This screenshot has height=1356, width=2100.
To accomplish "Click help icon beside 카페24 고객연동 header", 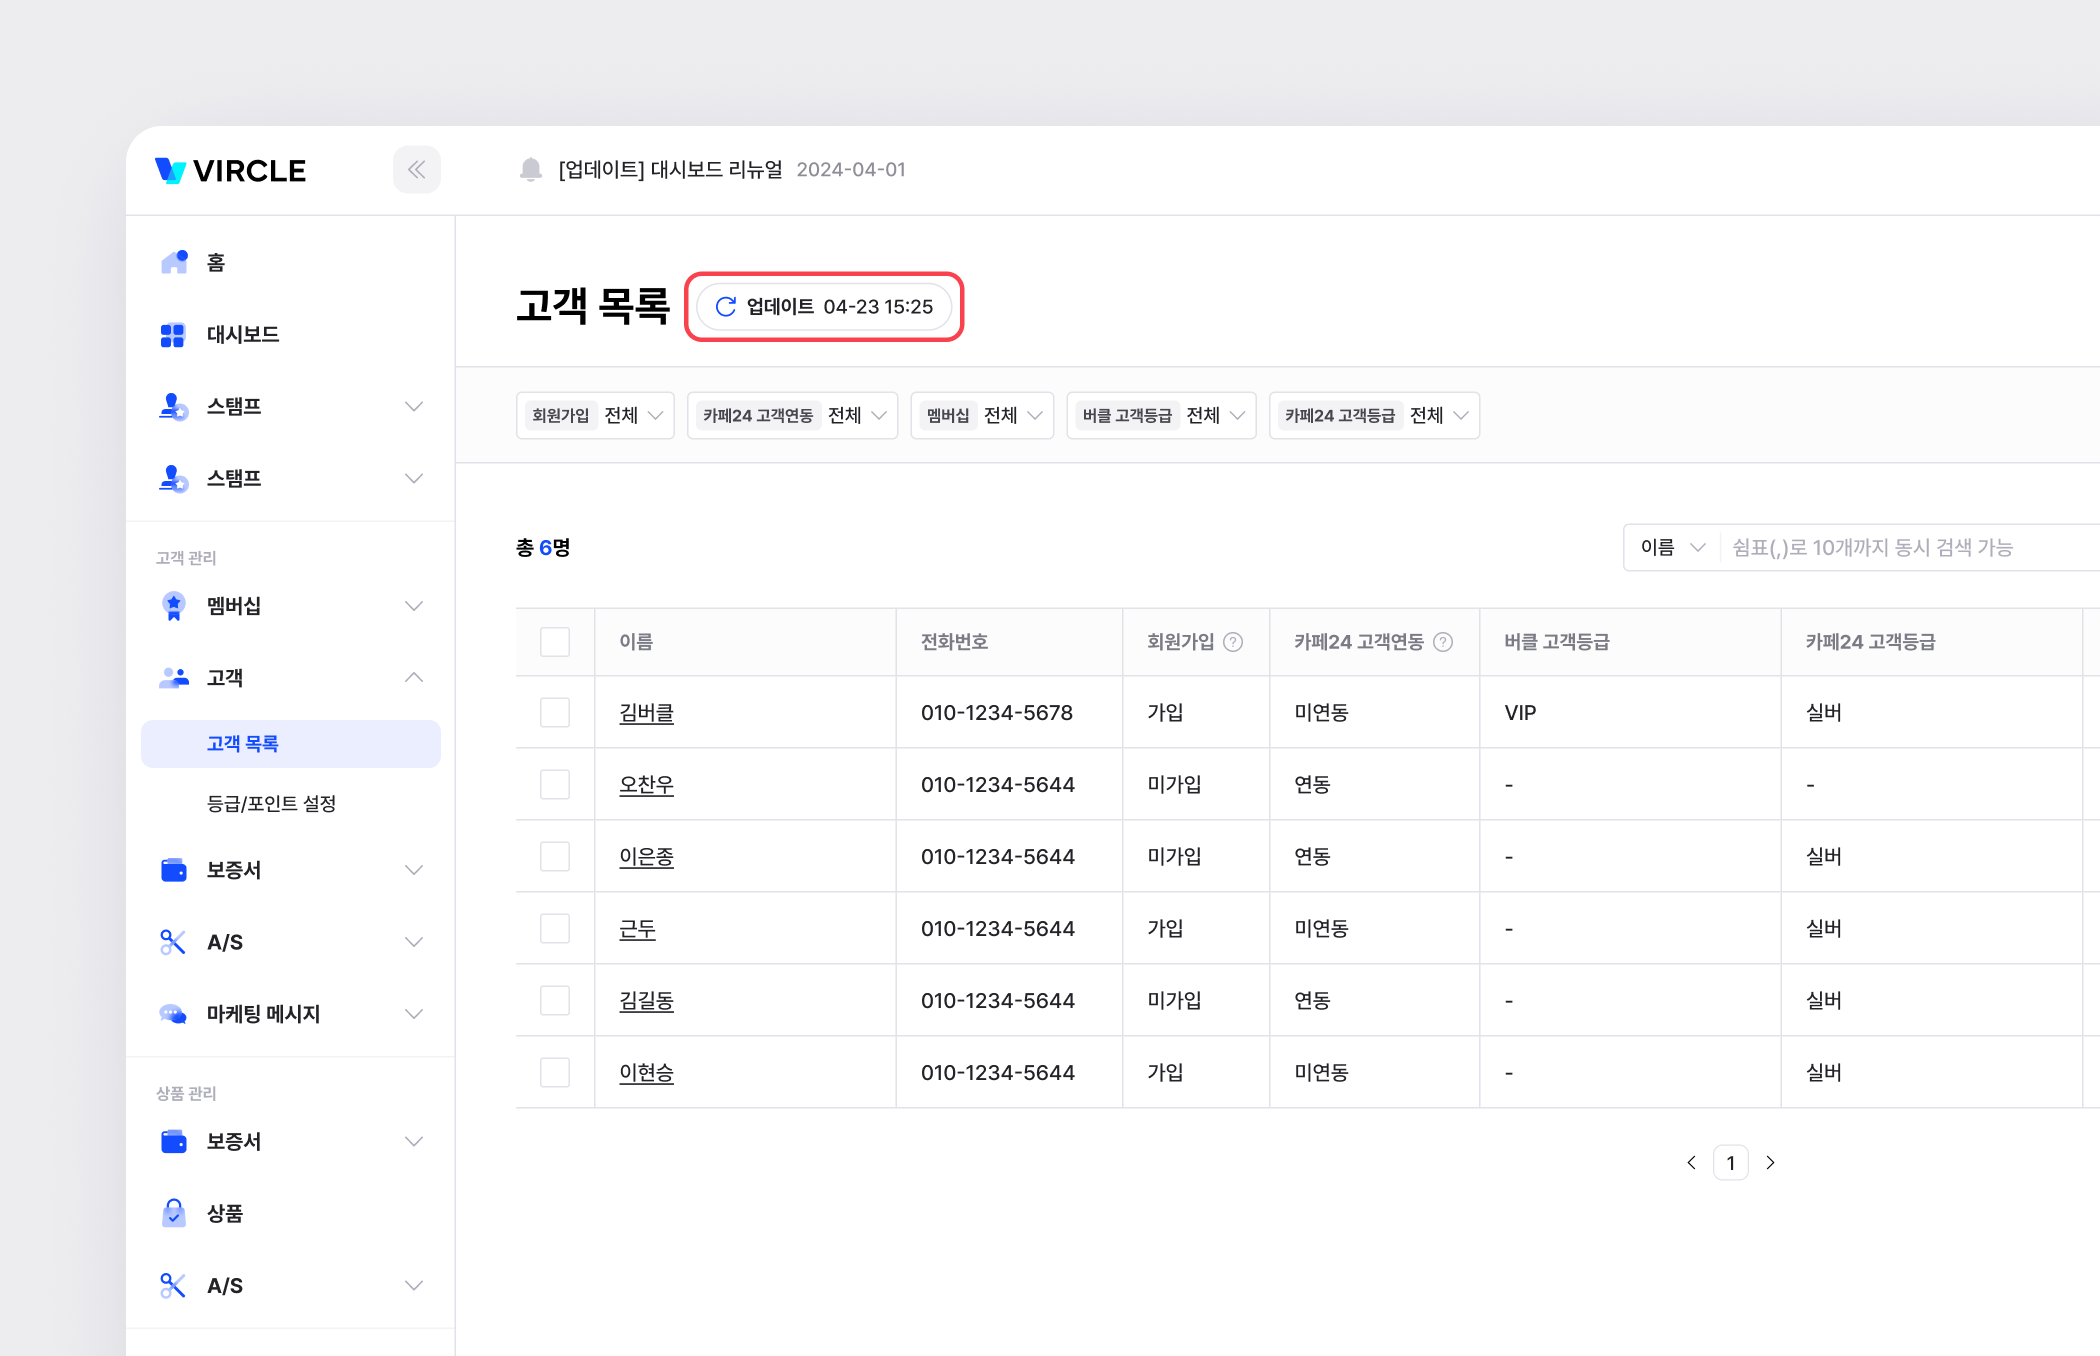I will coord(1443,642).
